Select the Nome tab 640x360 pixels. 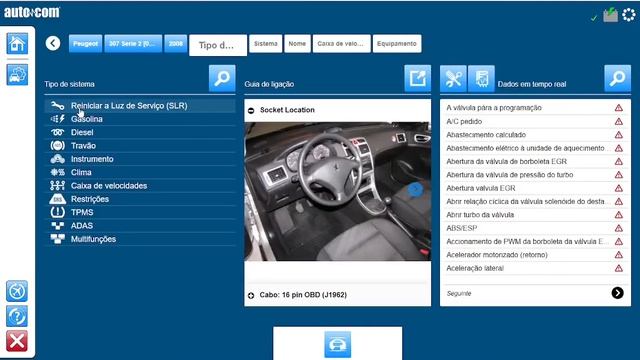pyautogui.click(x=297, y=44)
